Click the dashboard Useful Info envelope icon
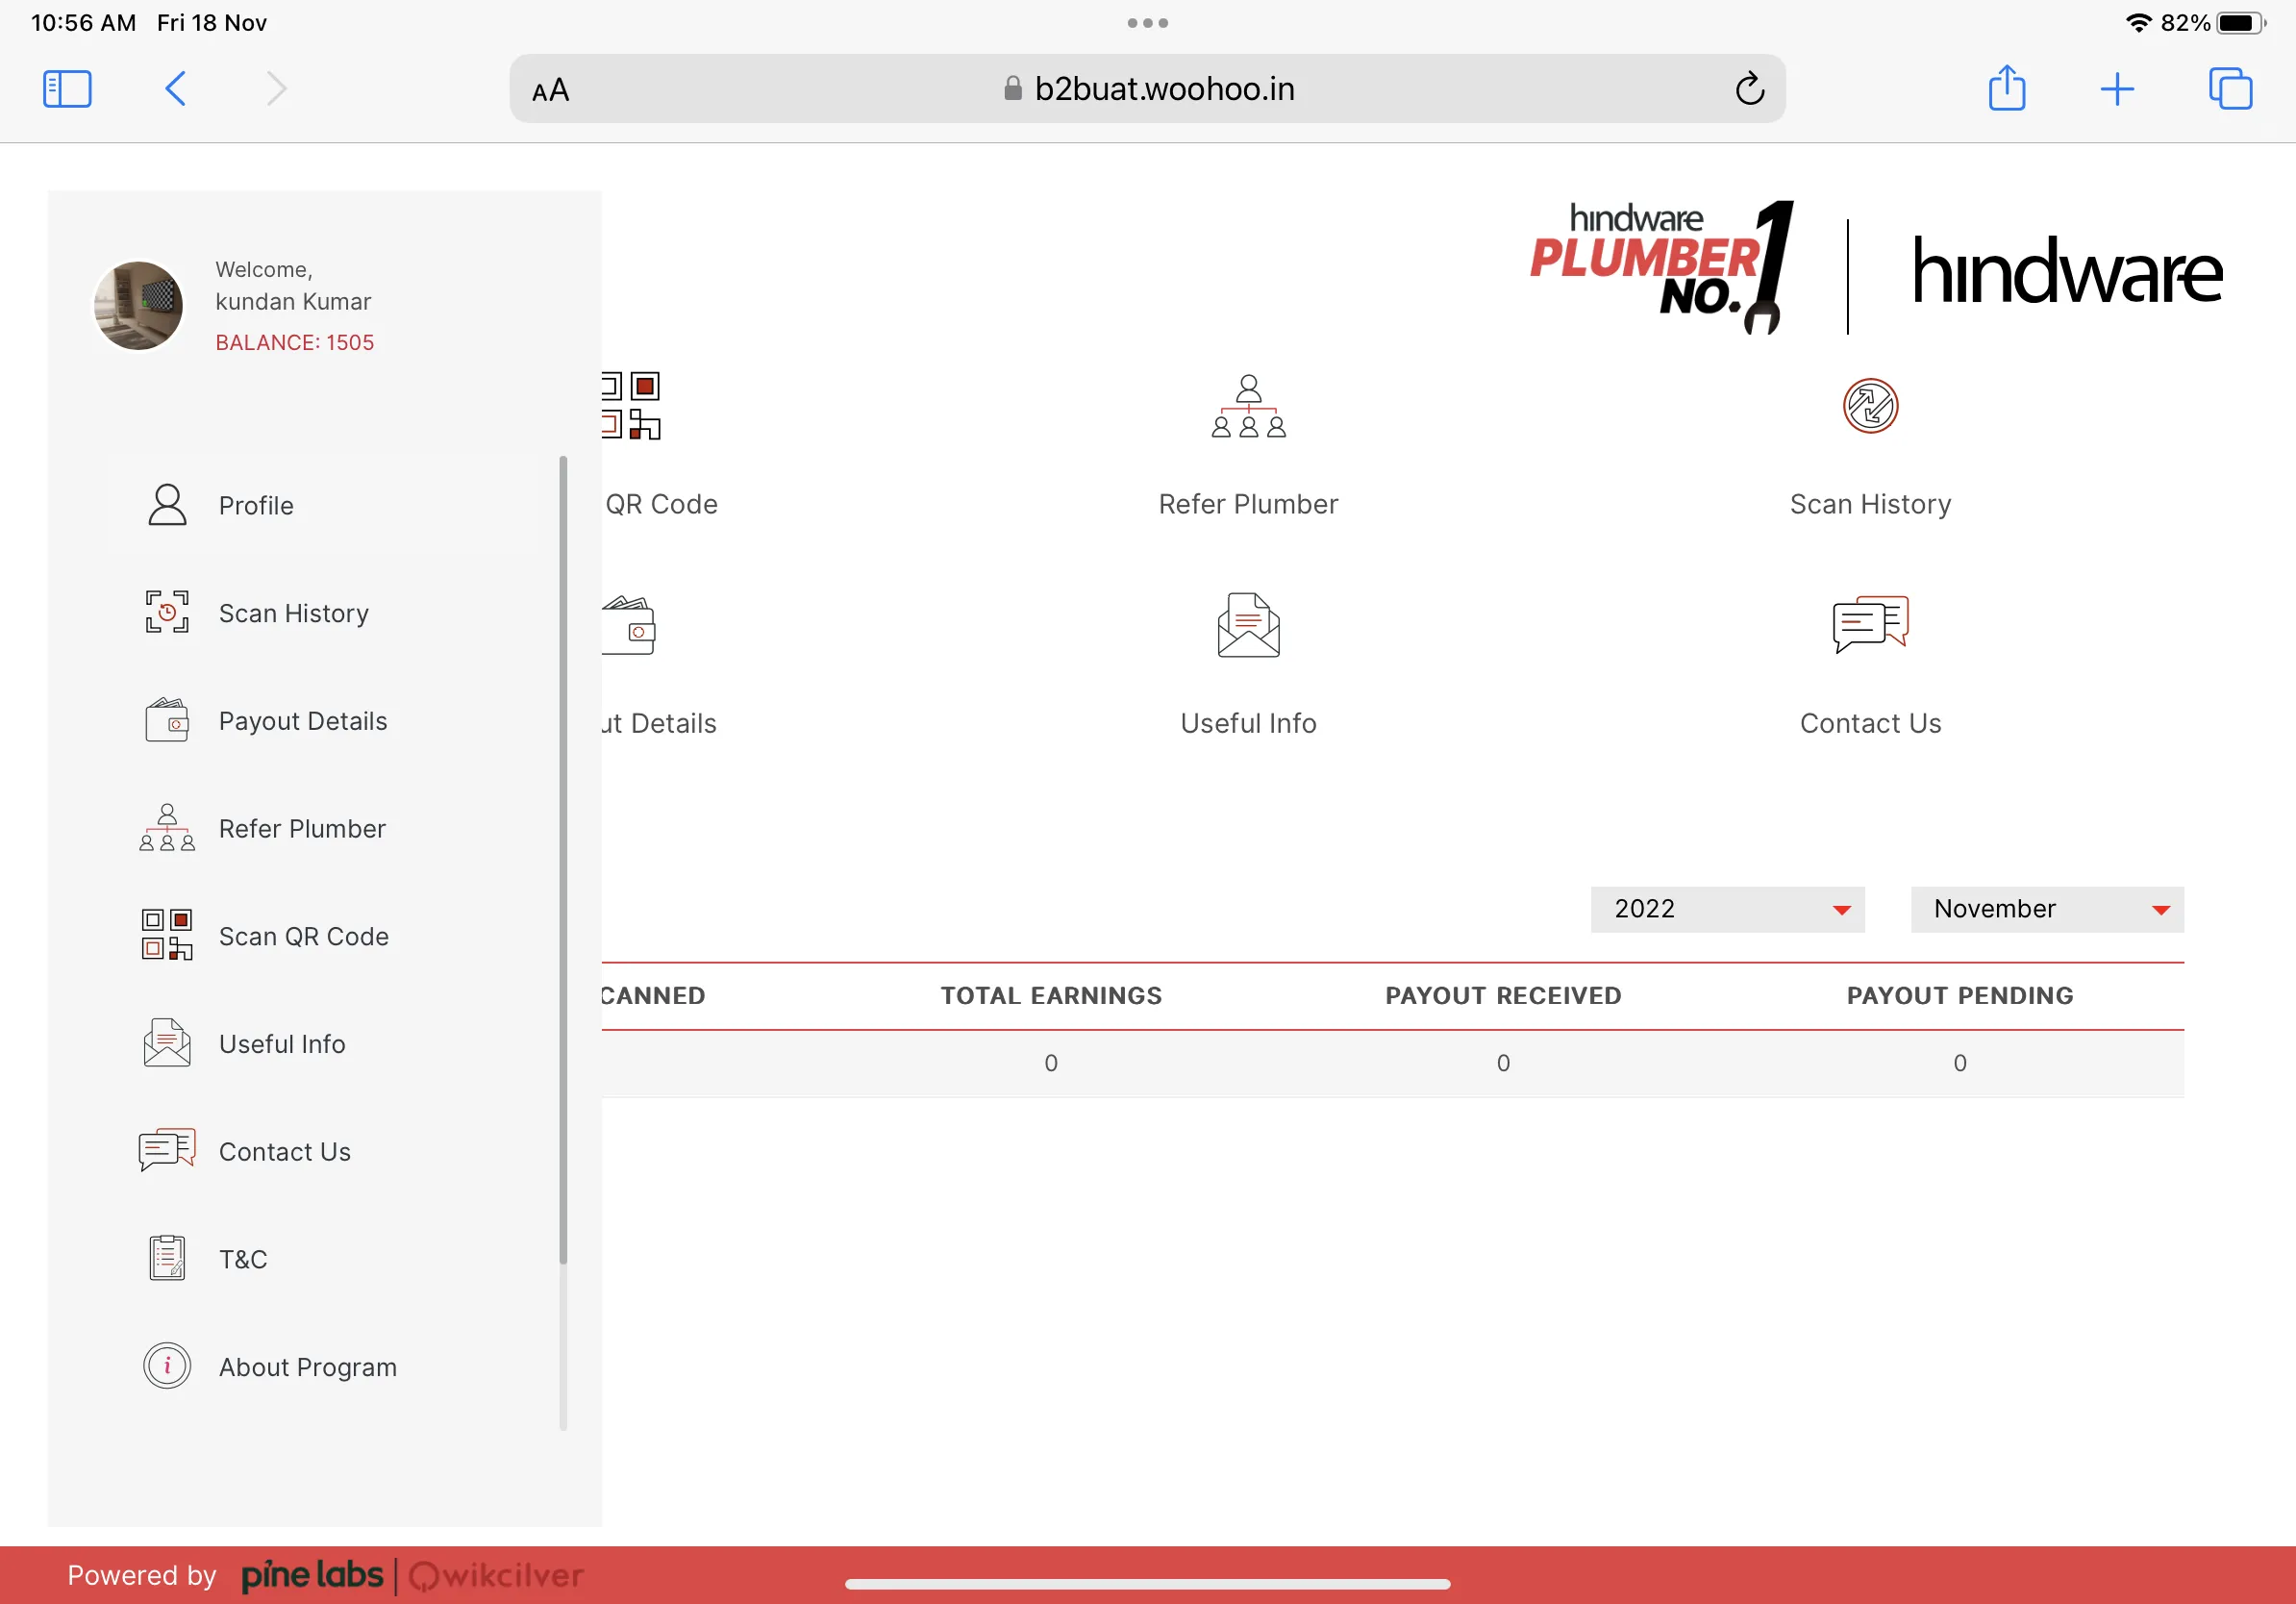 coord(1248,625)
